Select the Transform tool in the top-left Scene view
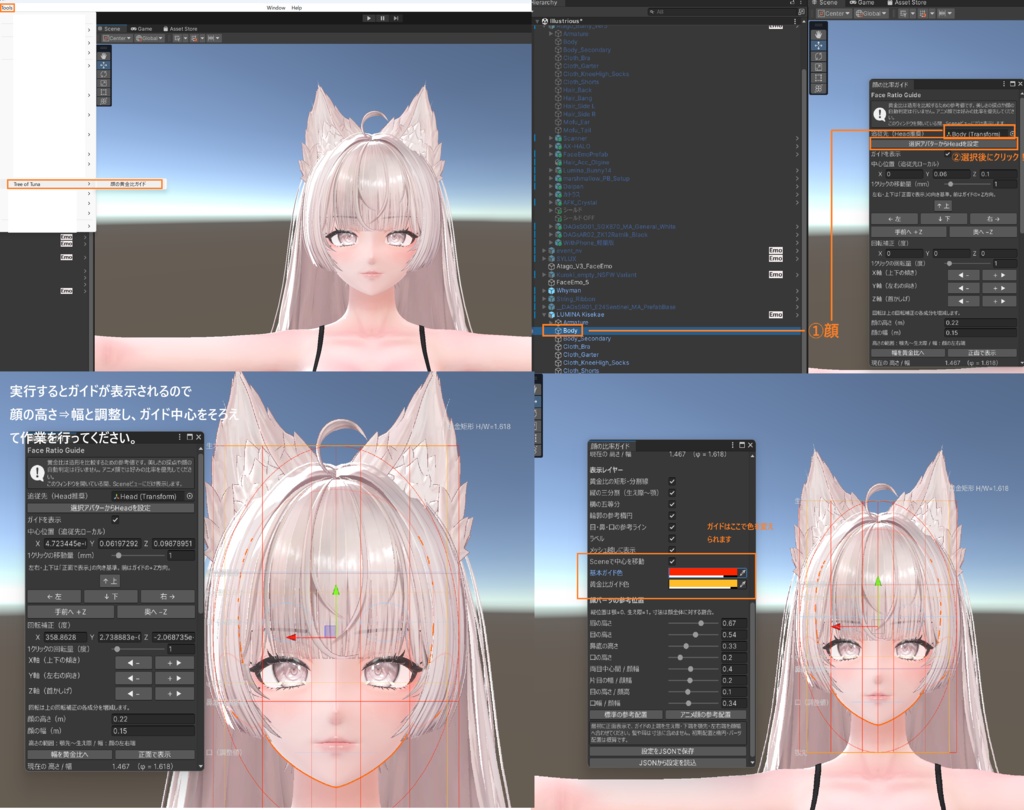 coord(104,101)
